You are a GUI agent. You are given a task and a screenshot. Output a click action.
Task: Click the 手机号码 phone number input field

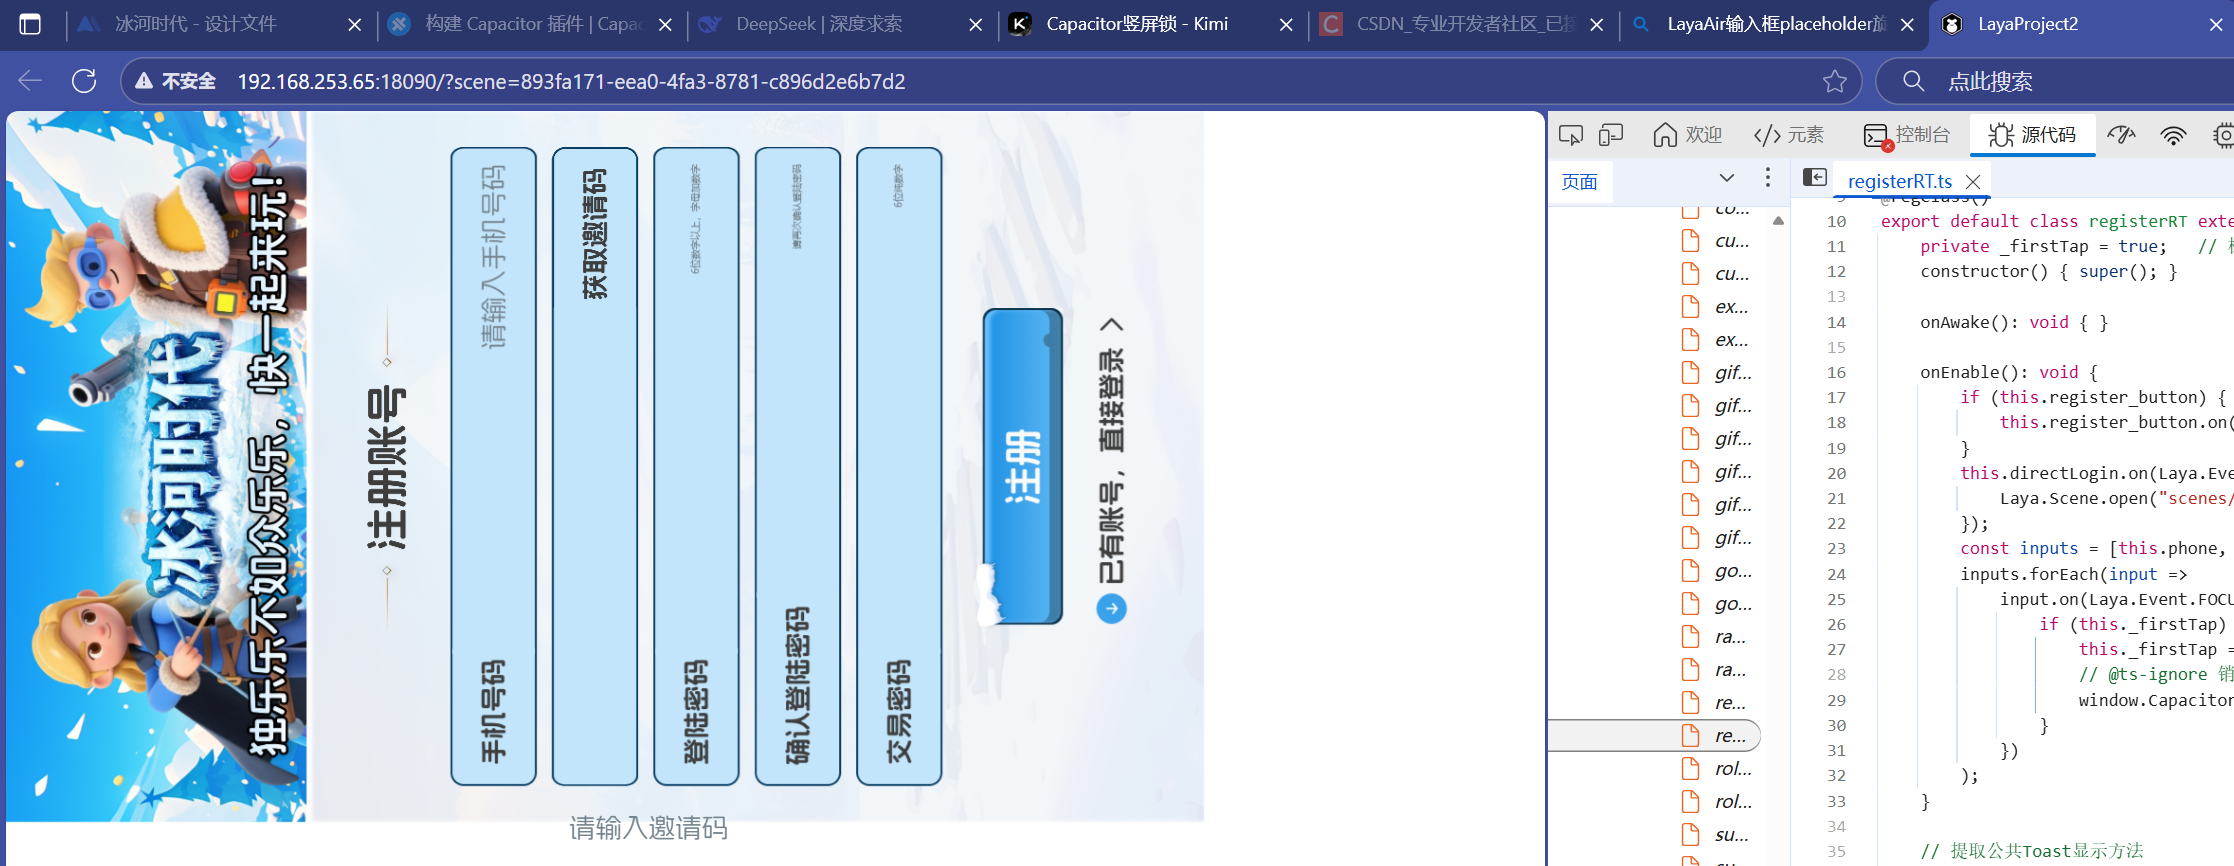[x=493, y=466]
